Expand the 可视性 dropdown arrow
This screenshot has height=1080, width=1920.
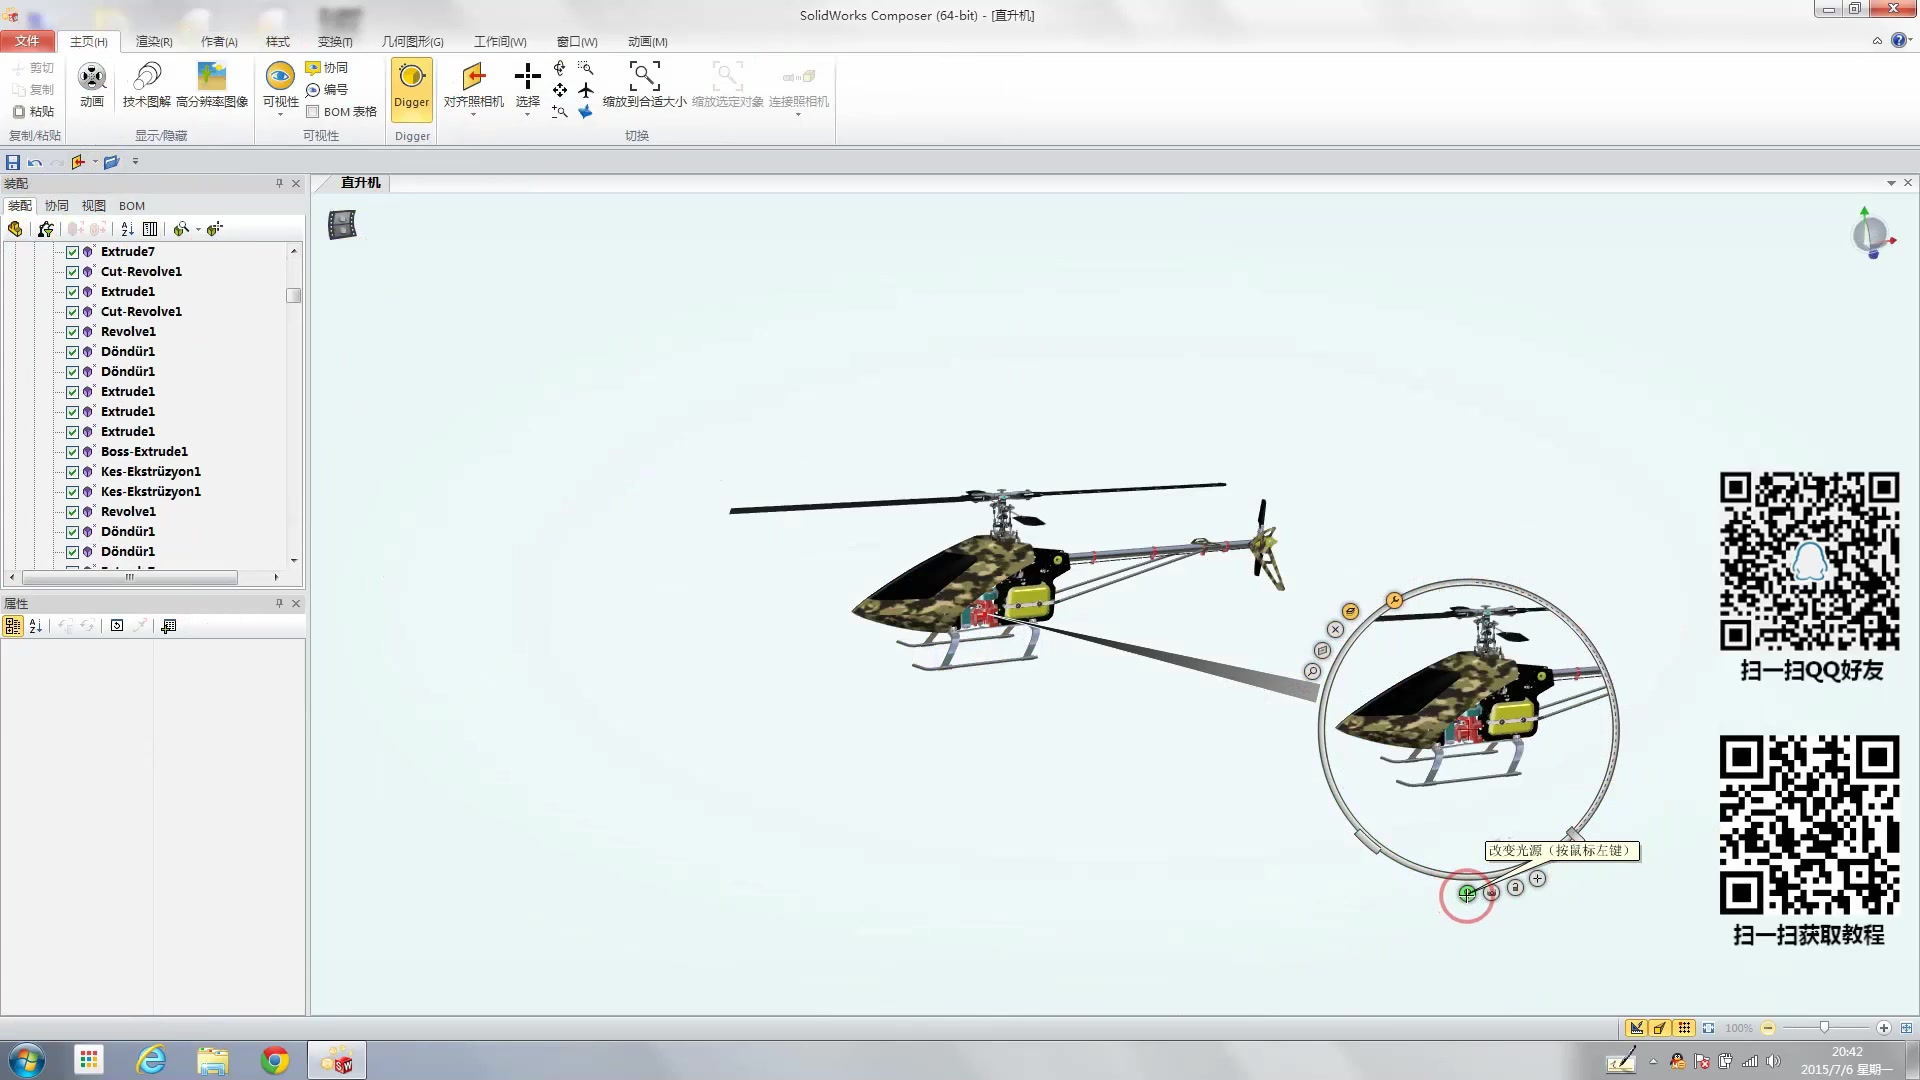[280, 115]
